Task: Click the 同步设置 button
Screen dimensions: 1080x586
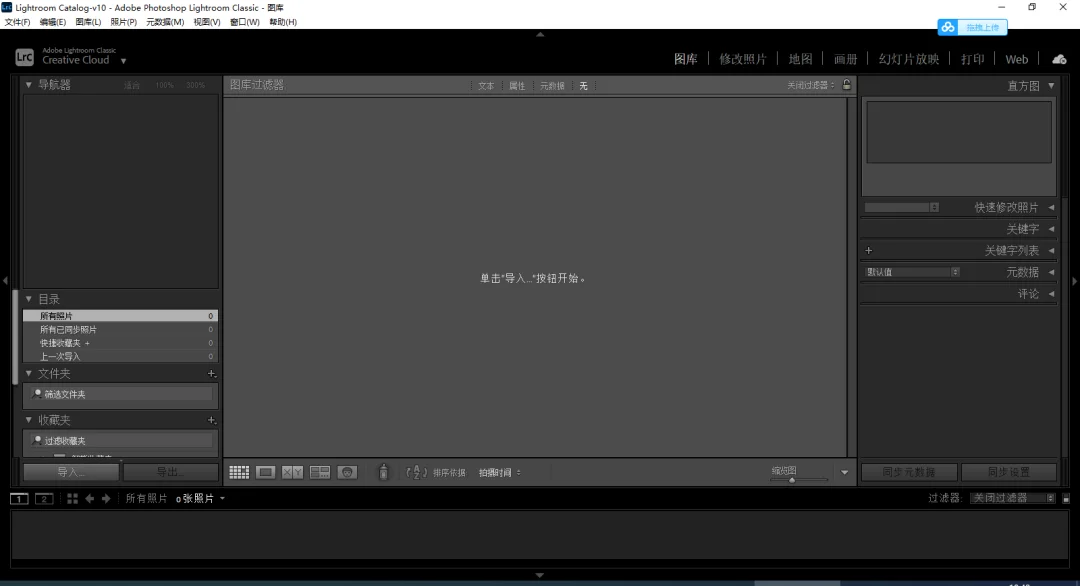Action: click(1009, 472)
